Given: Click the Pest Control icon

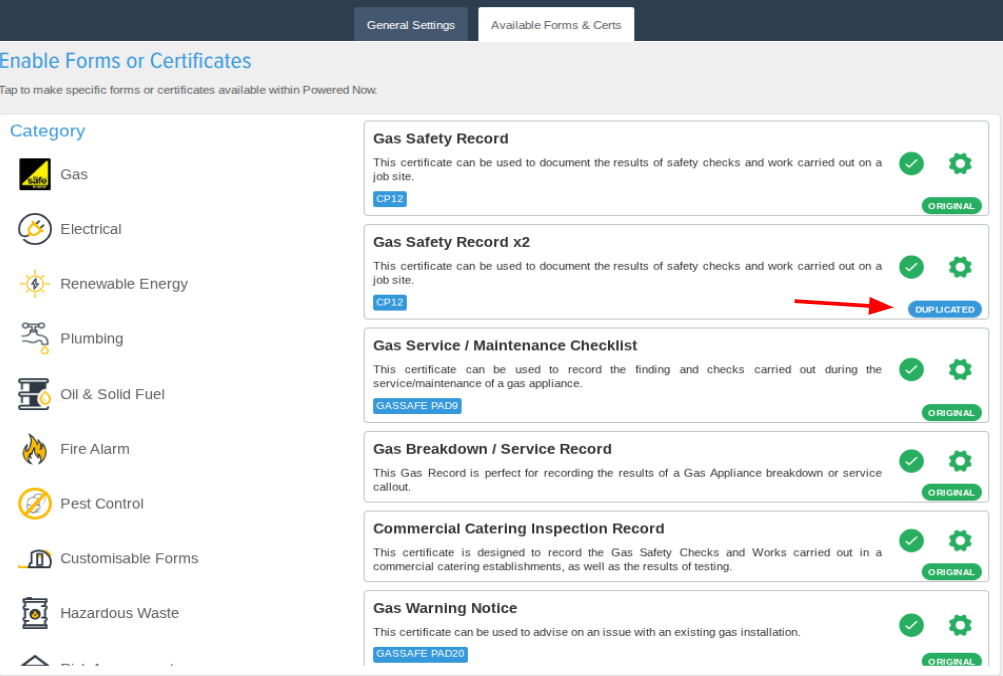Looking at the screenshot, I should click(x=34, y=503).
